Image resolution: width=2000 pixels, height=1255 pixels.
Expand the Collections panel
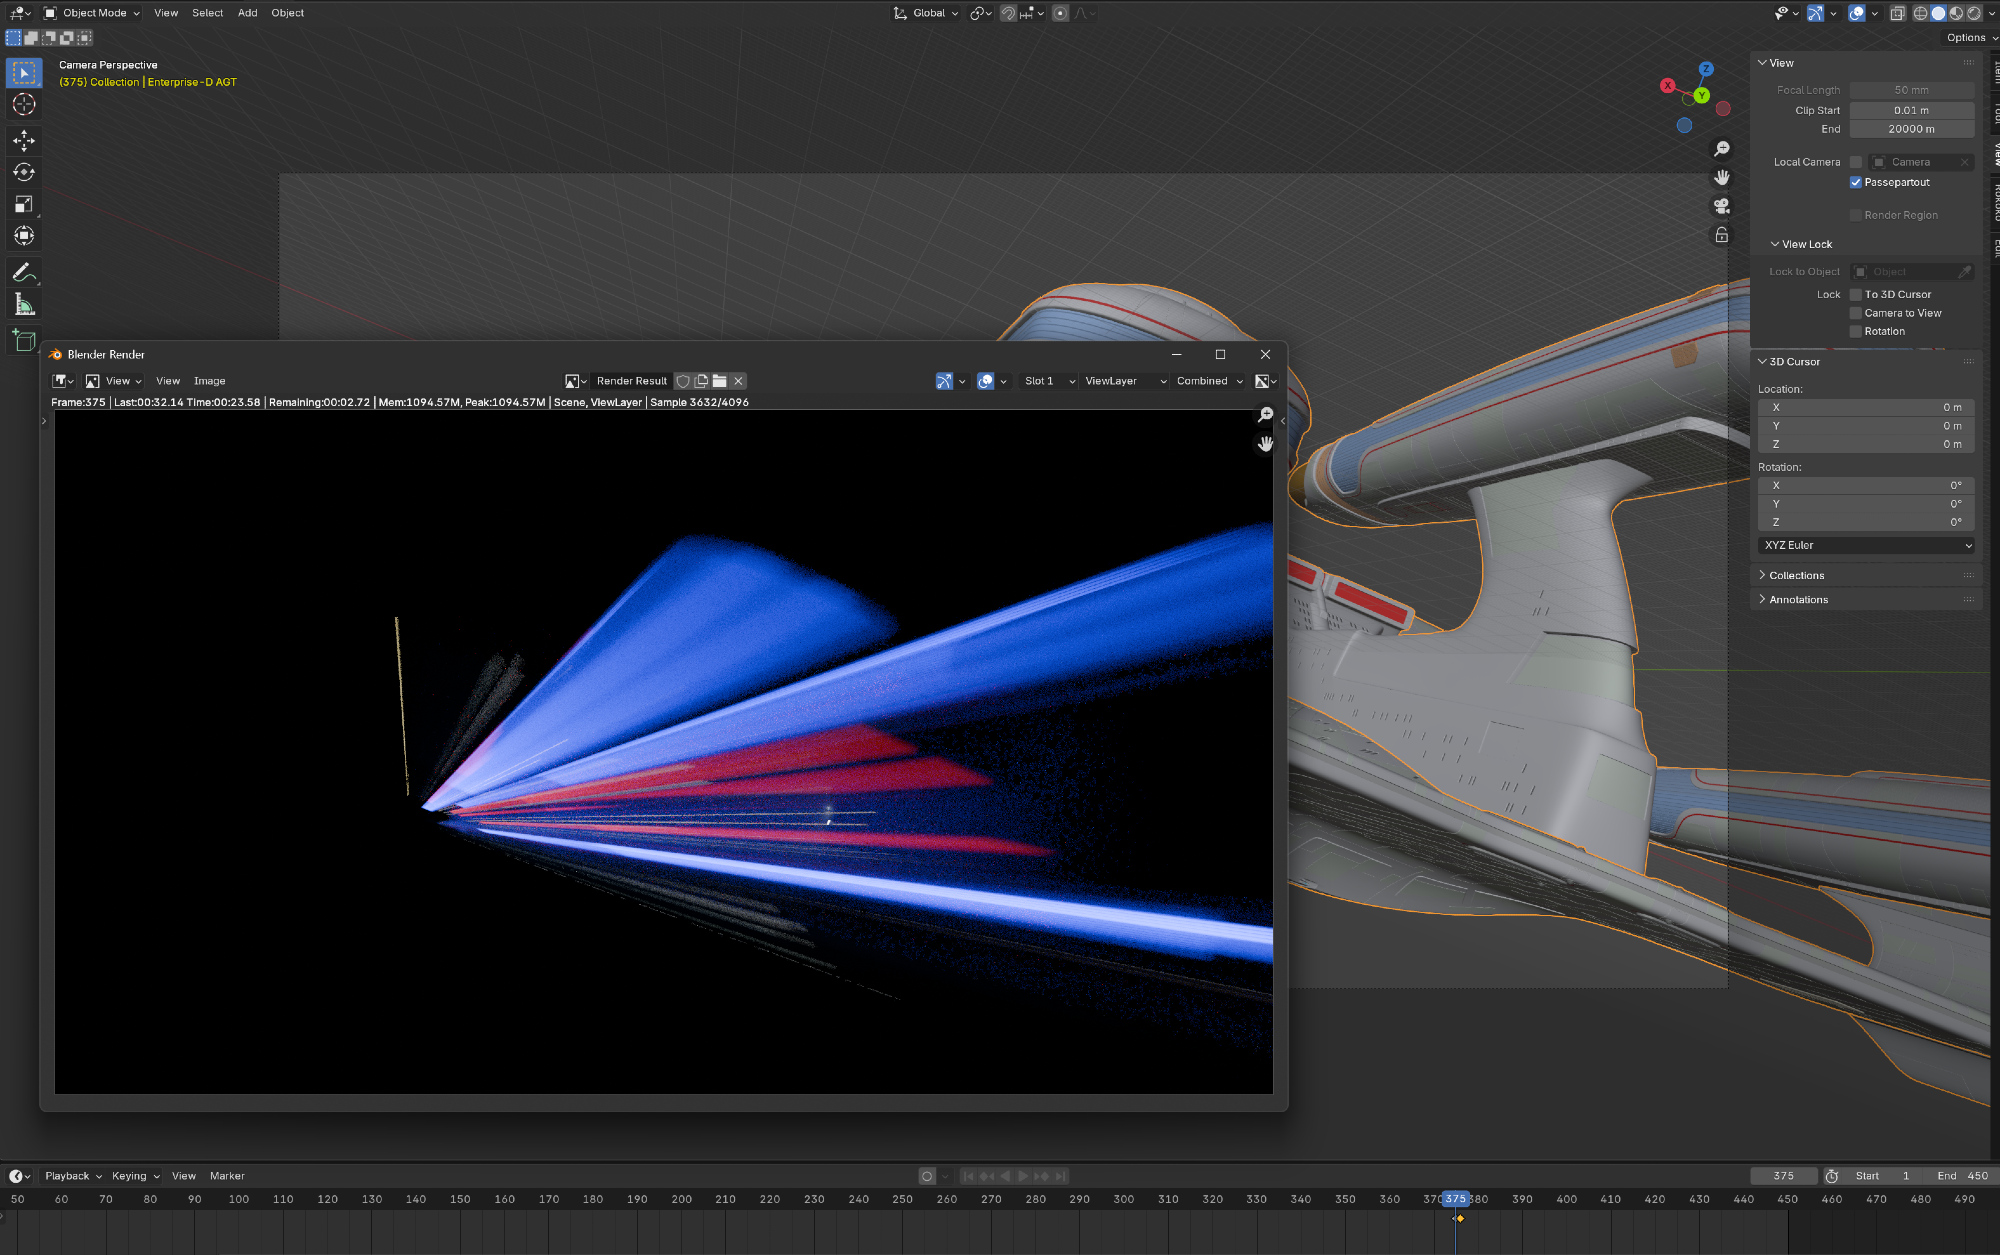pyautogui.click(x=1796, y=575)
